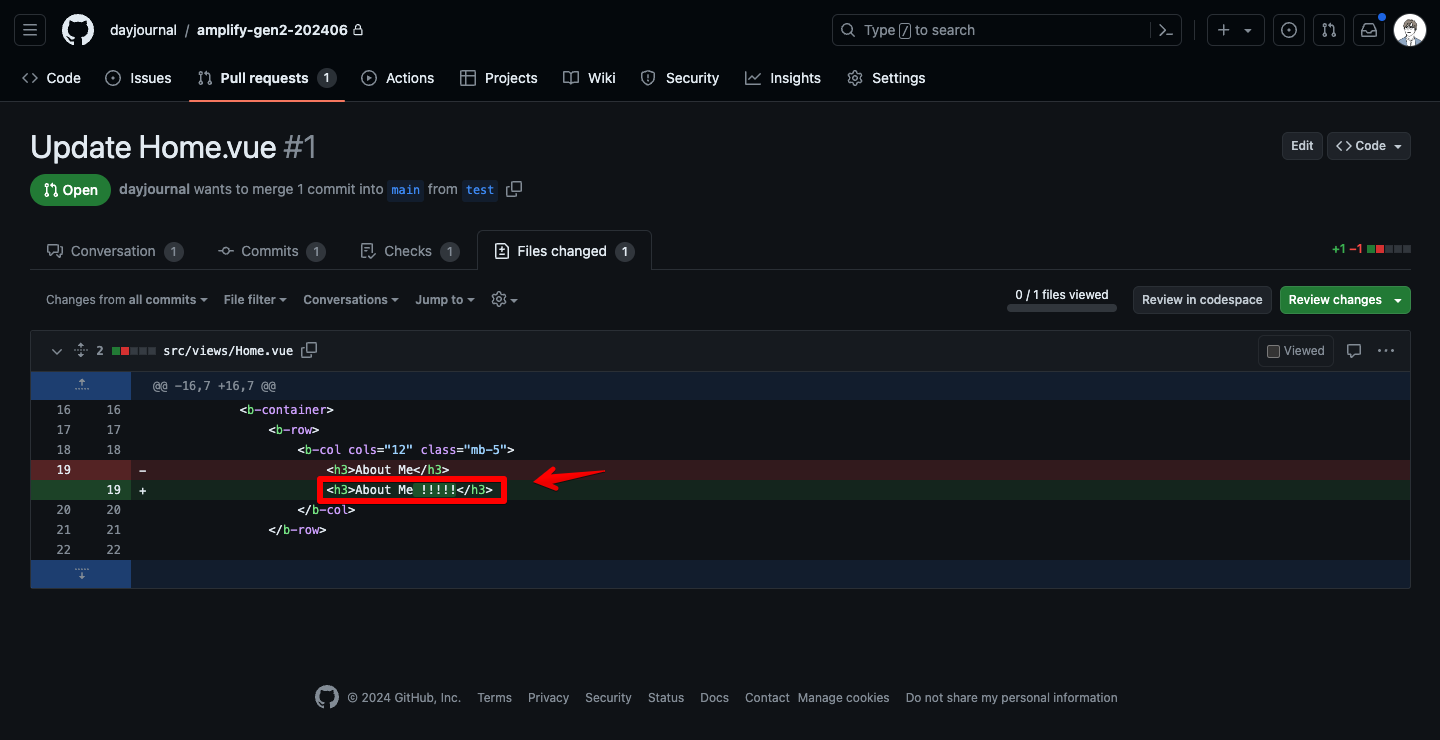Click the header pull requests icon
1440x740 pixels.
tap(1329, 30)
